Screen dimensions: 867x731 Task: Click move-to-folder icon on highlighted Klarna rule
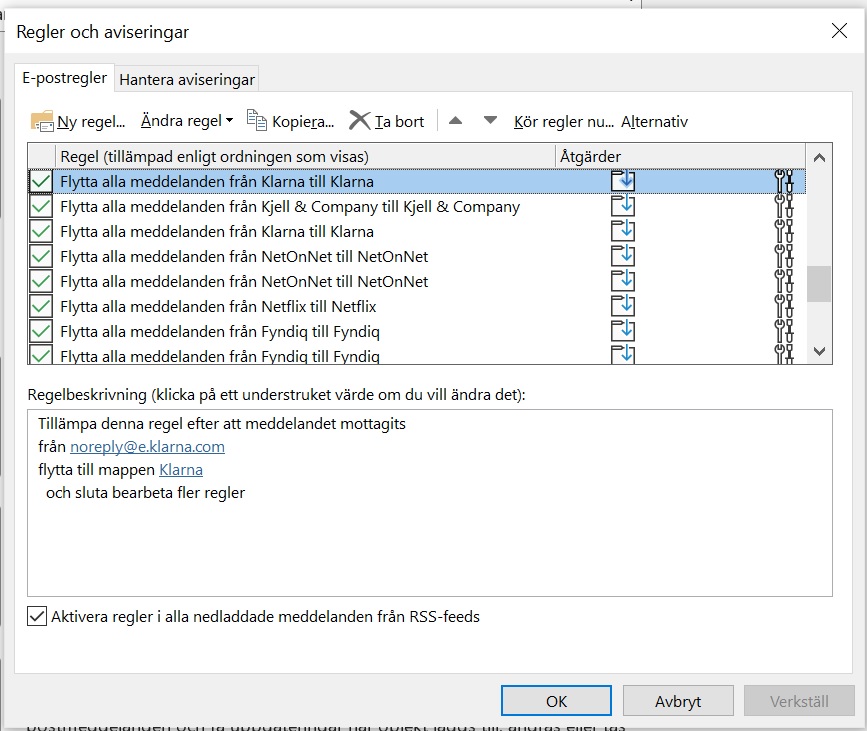tap(623, 182)
